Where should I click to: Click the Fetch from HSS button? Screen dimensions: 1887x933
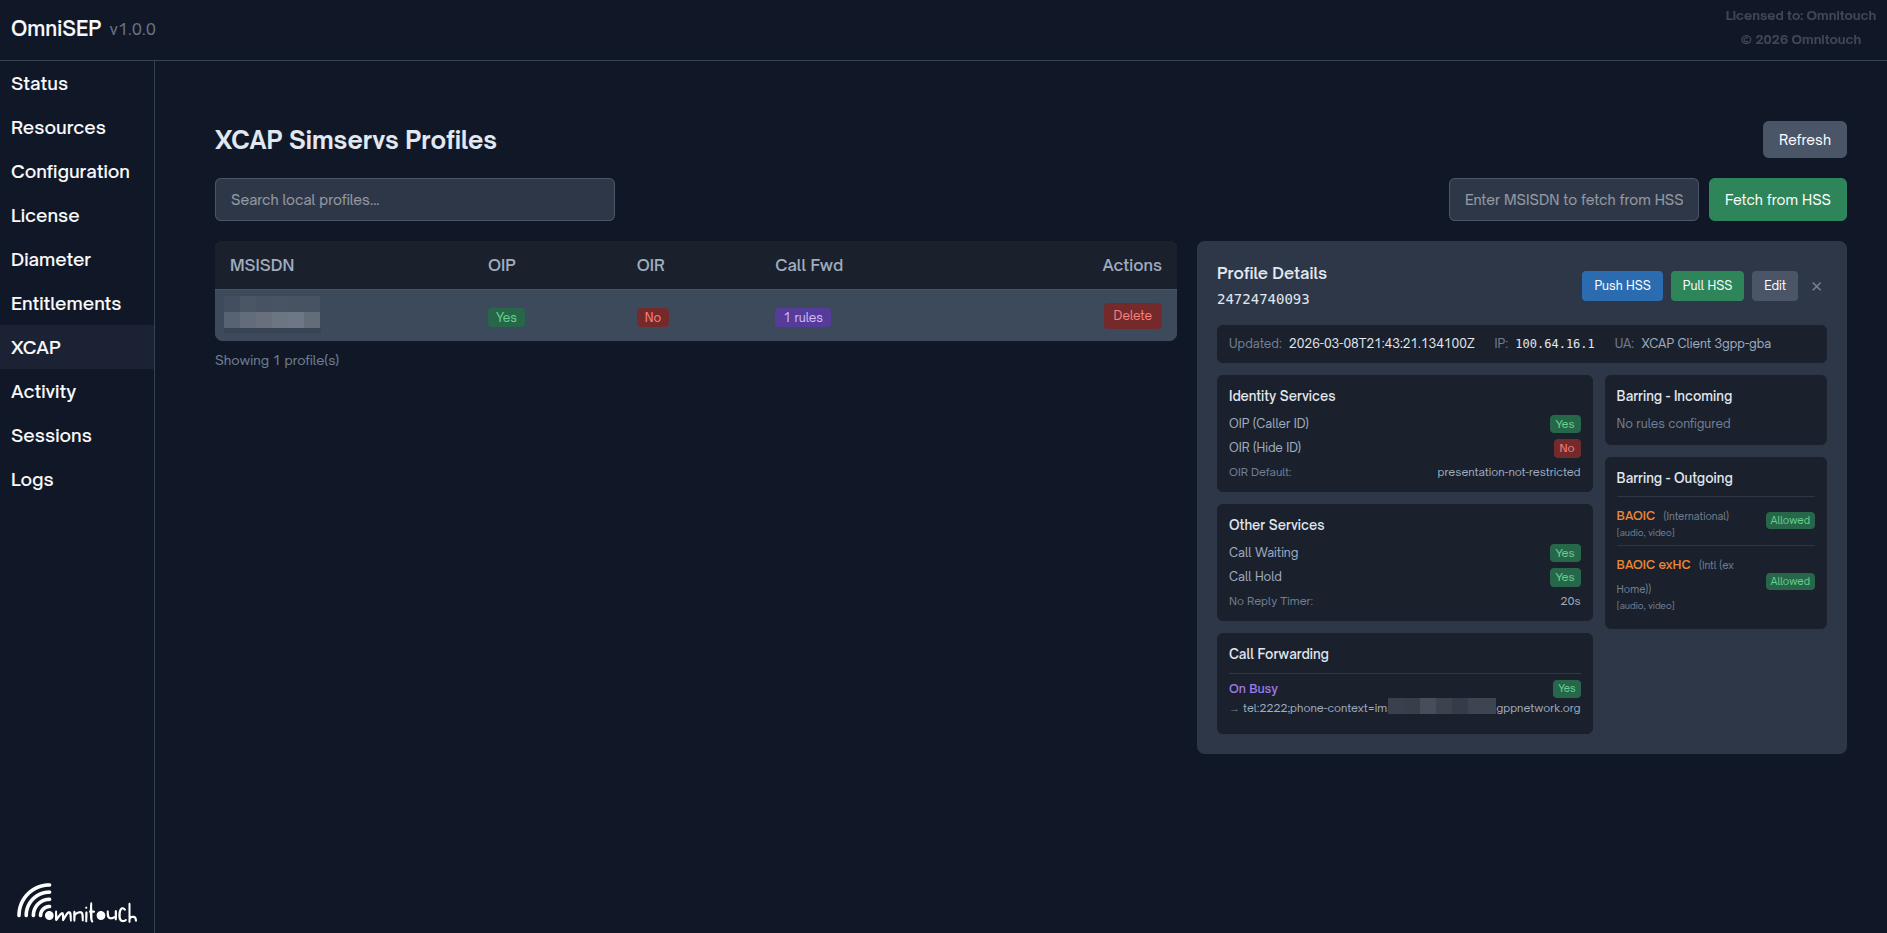1778,199
